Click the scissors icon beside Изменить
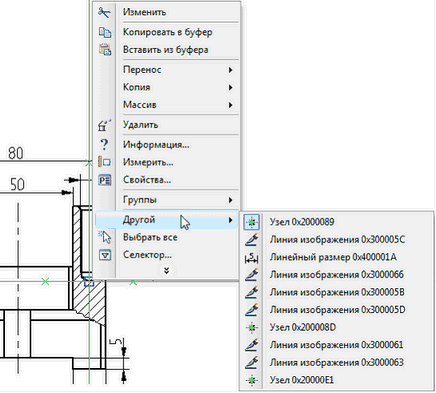This screenshot has height=393, width=436. point(104,12)
